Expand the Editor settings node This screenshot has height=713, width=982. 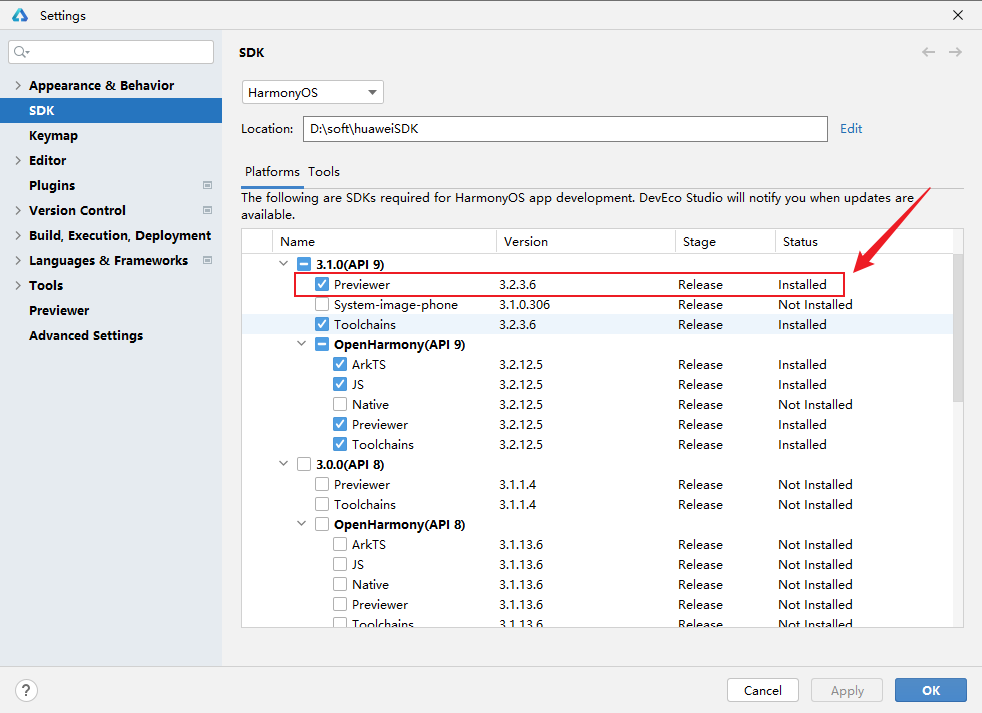(x=18, y=160)
